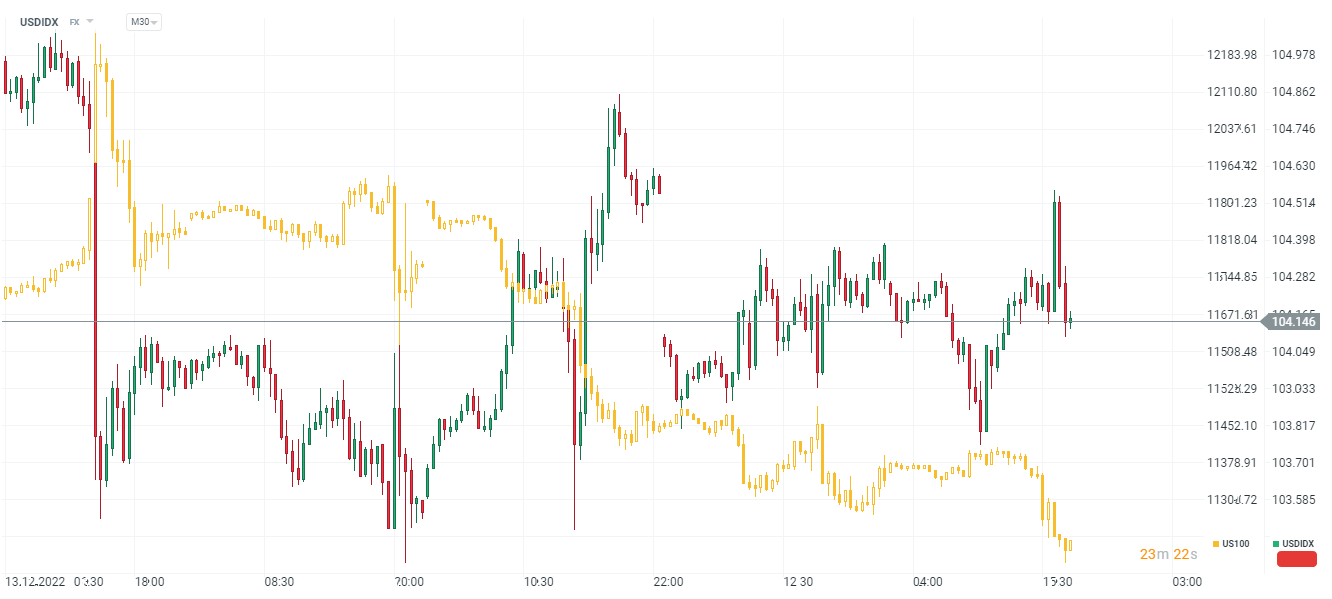This screenshot has width=1332, height=599.
Task: Click the yellow US100 legend square
Action: [x=1215, y=544]
